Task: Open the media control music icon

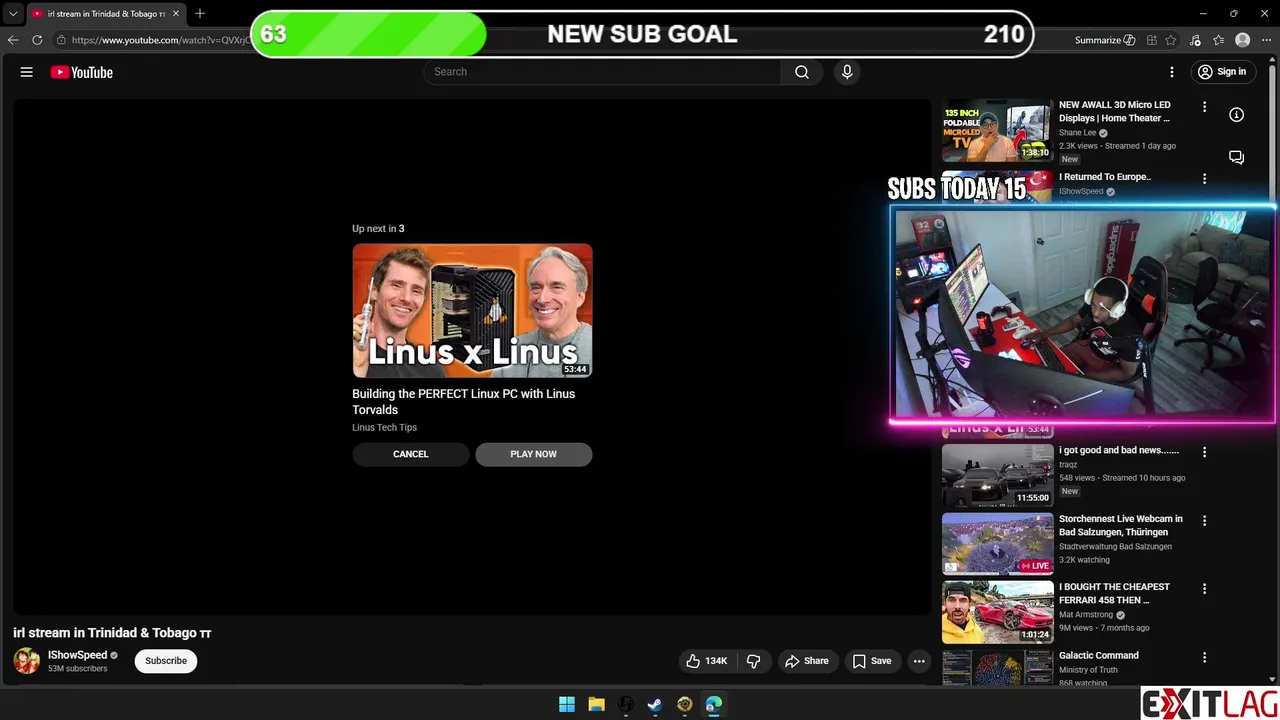Action: [1196, 40]
